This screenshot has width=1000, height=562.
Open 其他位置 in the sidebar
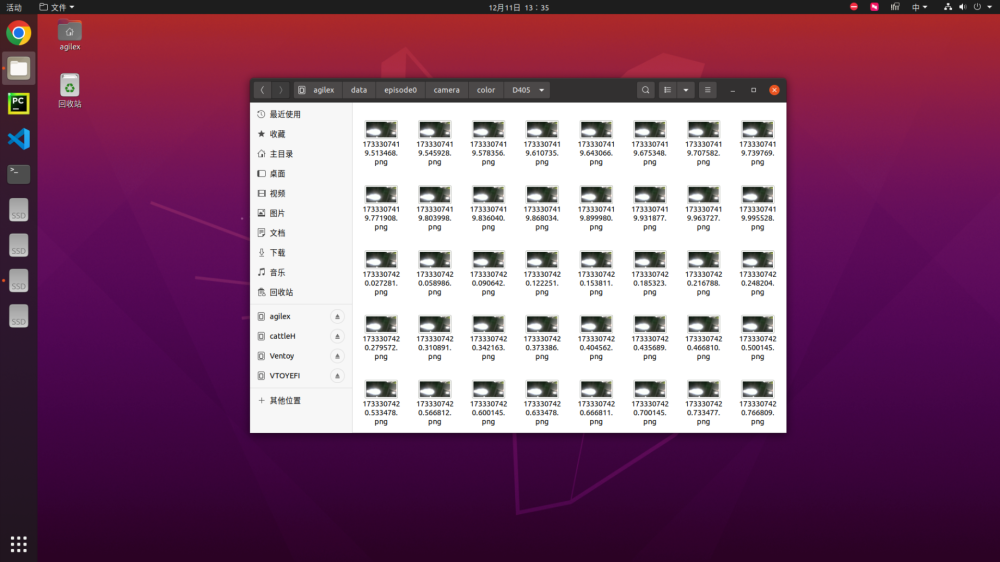coord(284,400)
